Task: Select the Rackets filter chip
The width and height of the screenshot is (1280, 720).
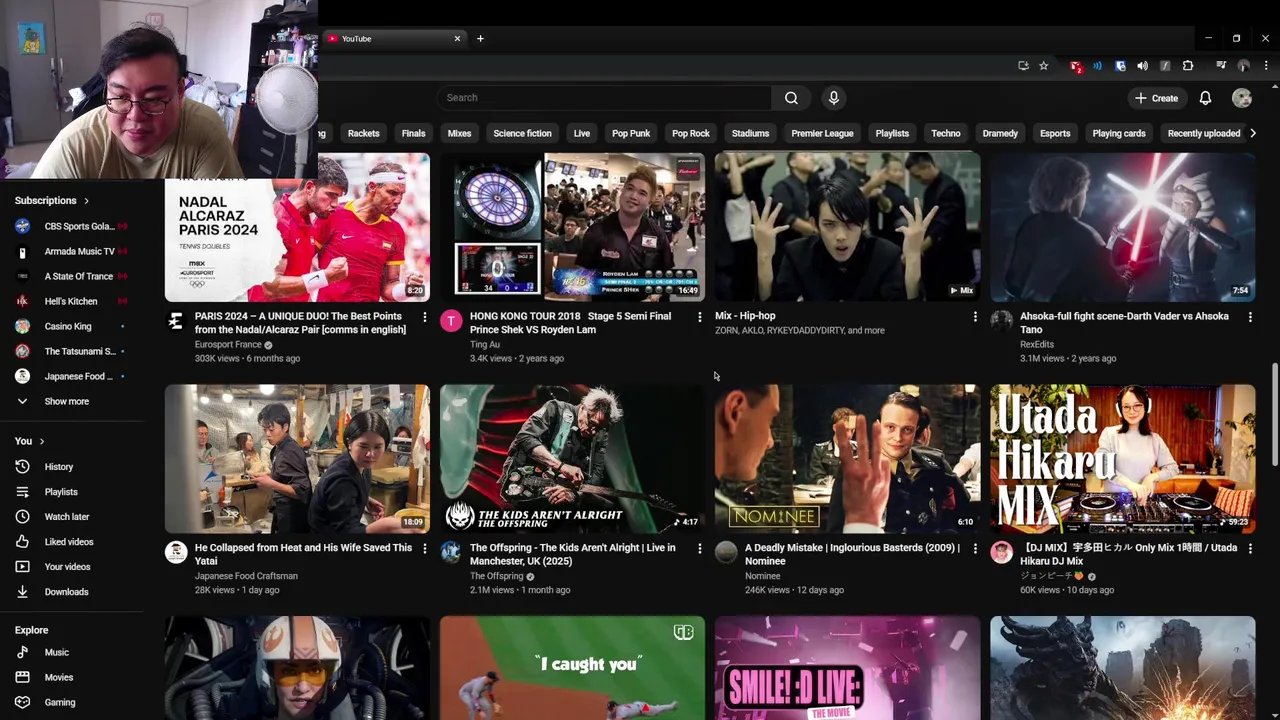Action: [363, 133]
